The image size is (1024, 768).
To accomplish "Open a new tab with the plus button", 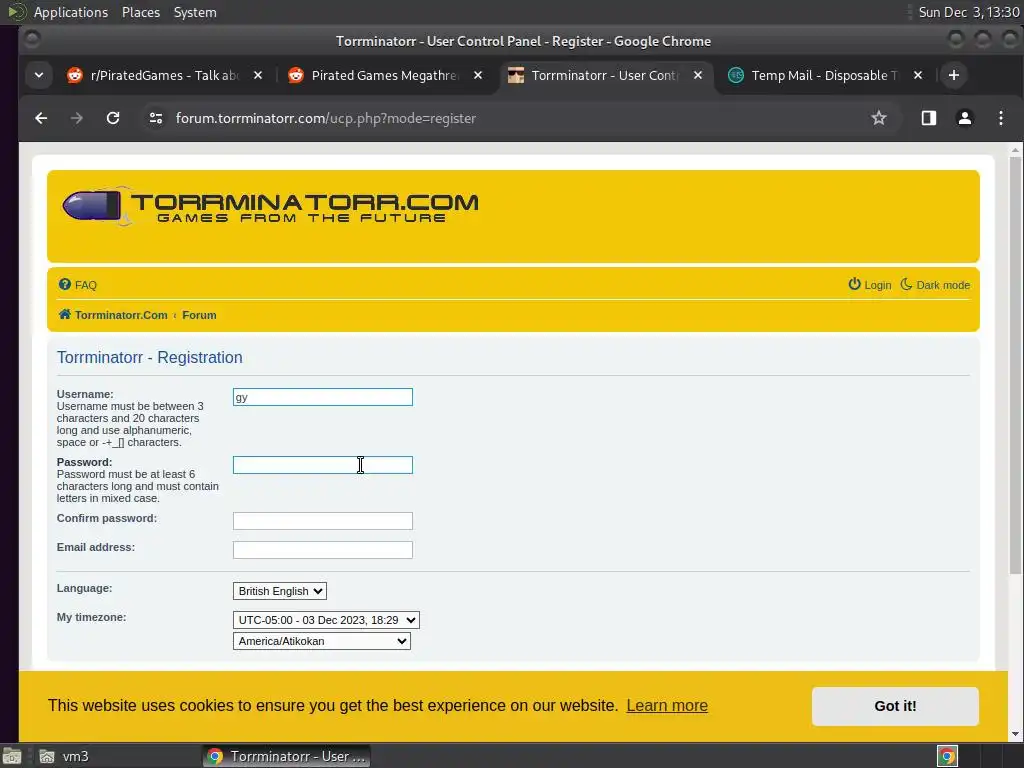I will [953, 75].
